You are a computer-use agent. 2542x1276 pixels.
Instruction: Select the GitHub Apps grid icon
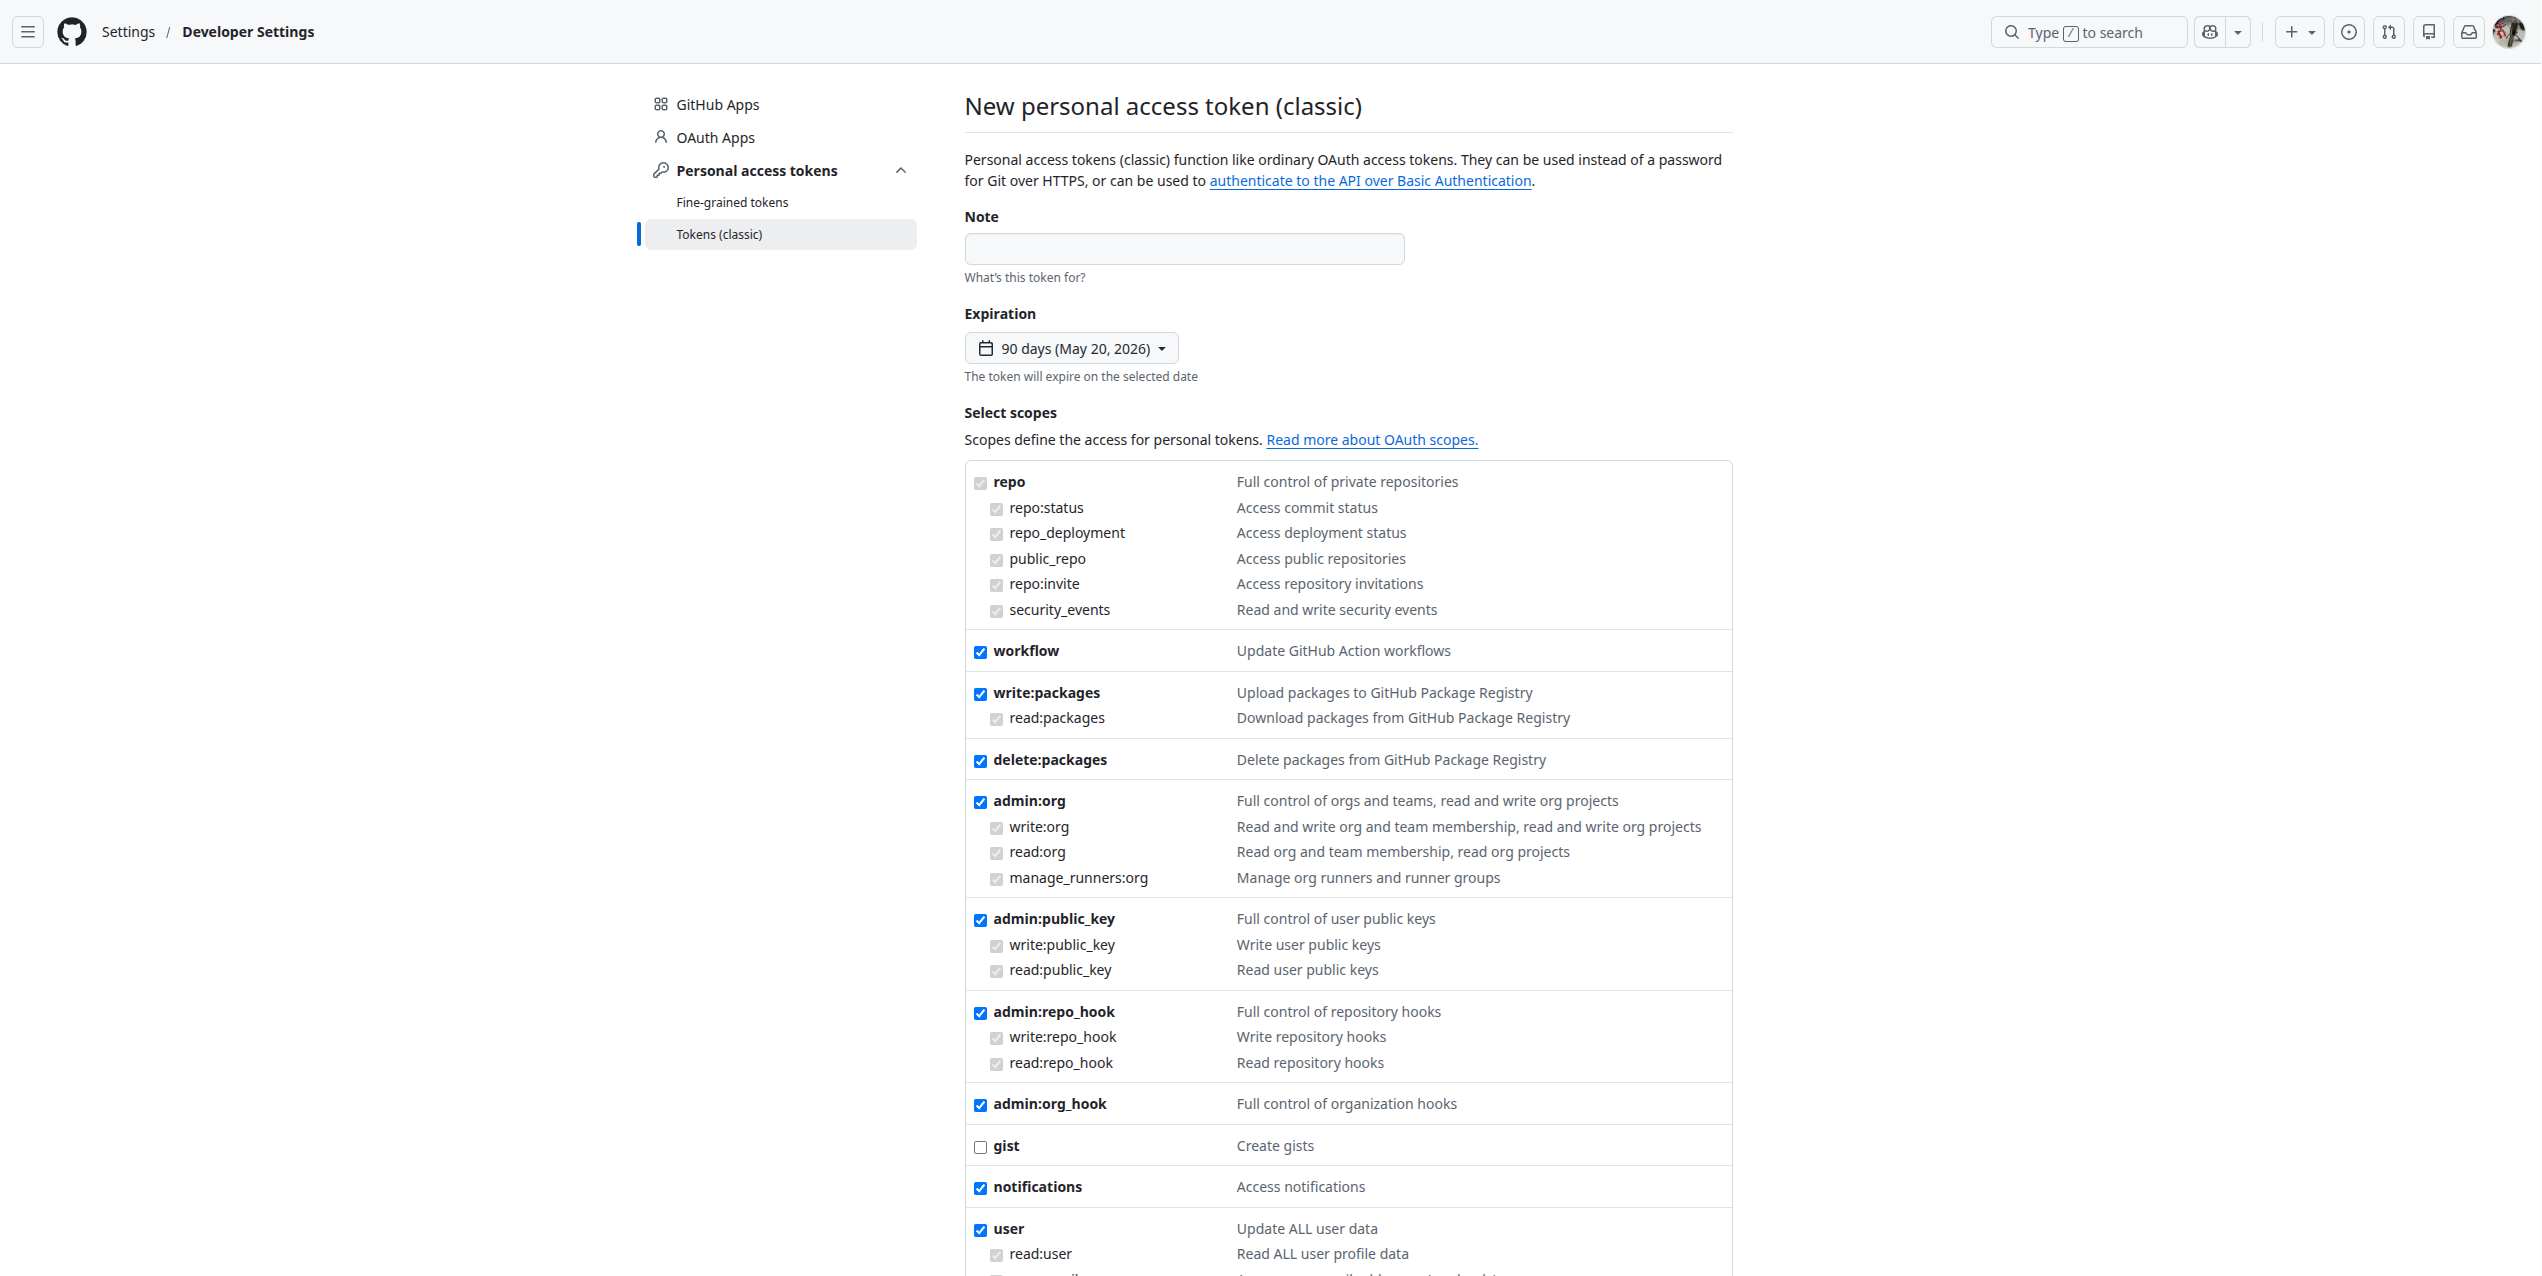661,104
